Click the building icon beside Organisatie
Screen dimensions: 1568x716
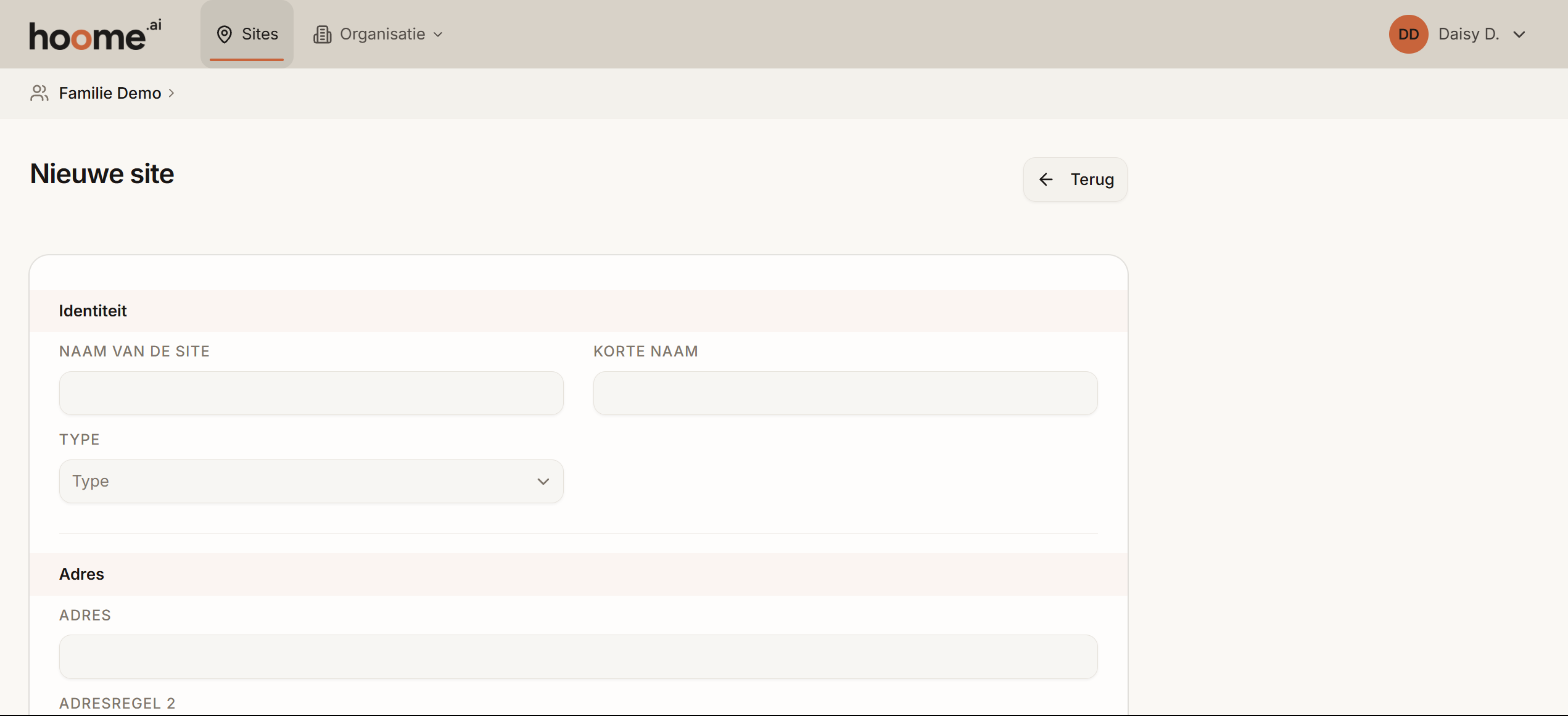point(322,34)
